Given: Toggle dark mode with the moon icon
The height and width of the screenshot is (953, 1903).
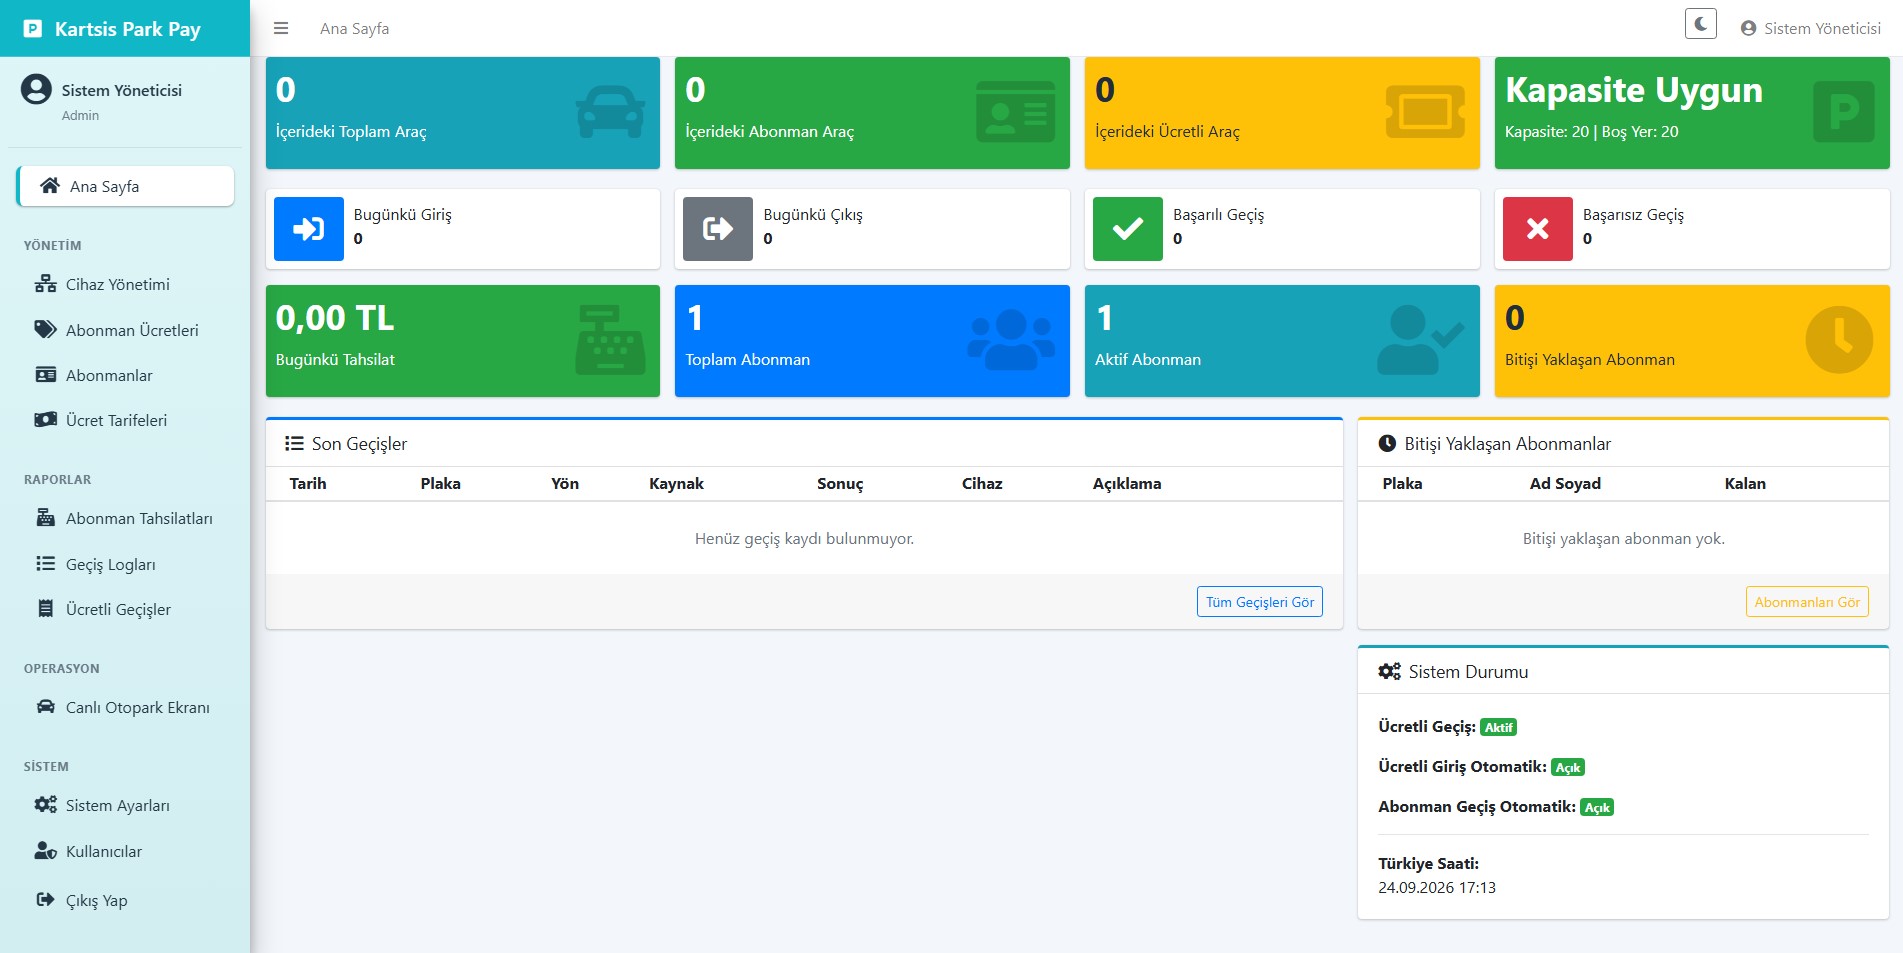Looking at the screenshot, I should (x=1700, y=23).
